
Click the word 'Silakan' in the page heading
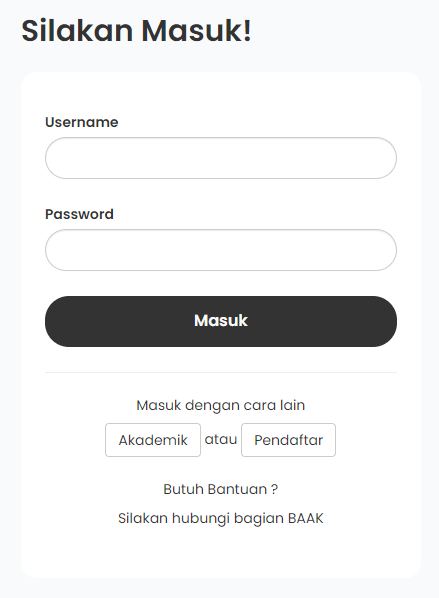pos(77,31)
